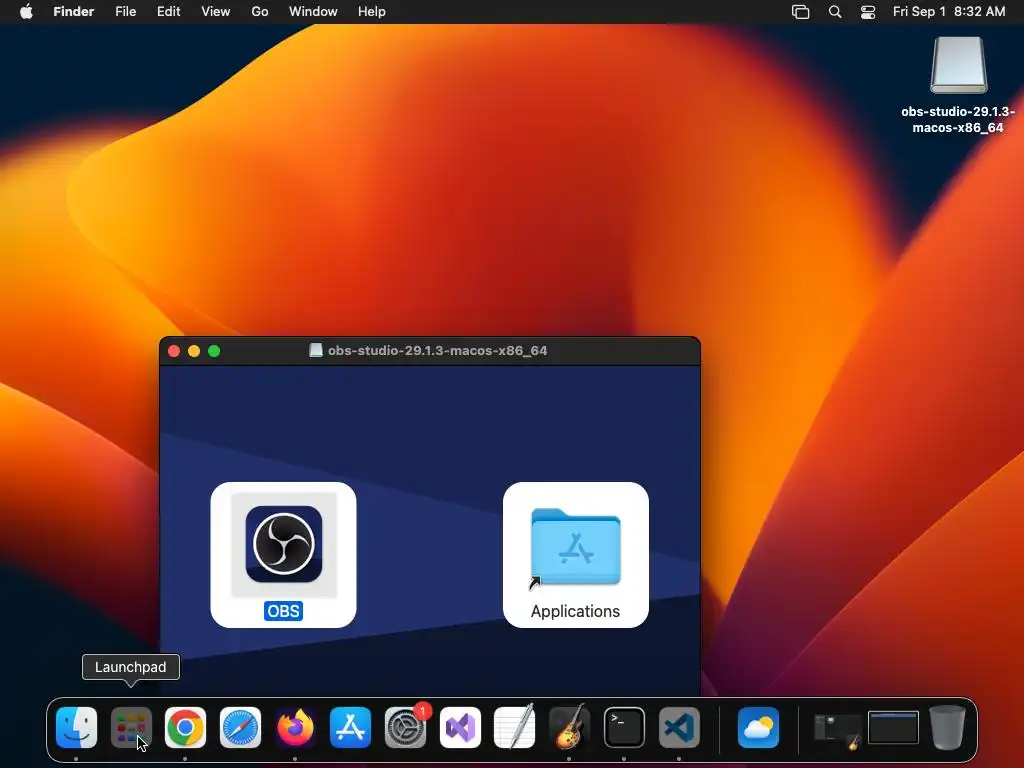Launch Safari from the Dock
The height and width of the screenshot is (768, 1024).
pyautogui.click(x=240, y=728)
